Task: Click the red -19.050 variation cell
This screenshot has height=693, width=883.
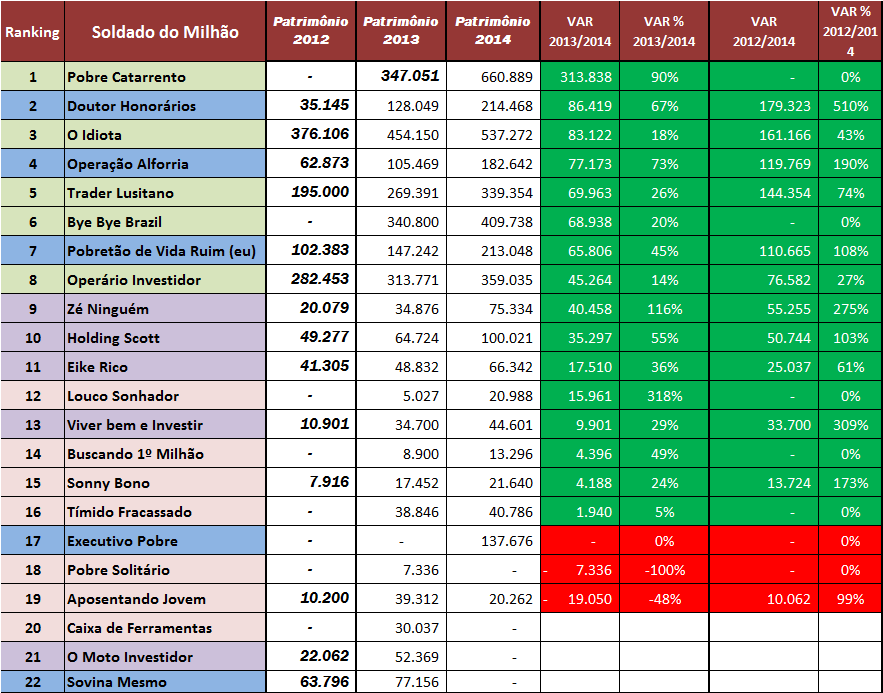Action: 578,599
